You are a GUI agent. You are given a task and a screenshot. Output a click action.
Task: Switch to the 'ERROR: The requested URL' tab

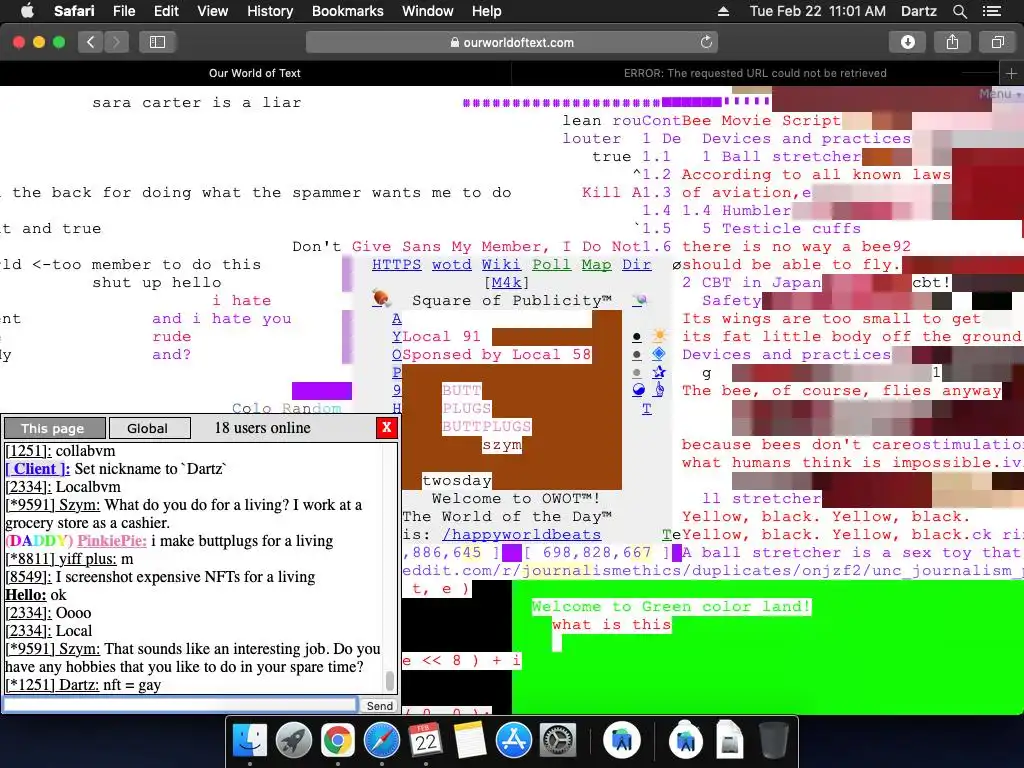[x=755, y=73]
